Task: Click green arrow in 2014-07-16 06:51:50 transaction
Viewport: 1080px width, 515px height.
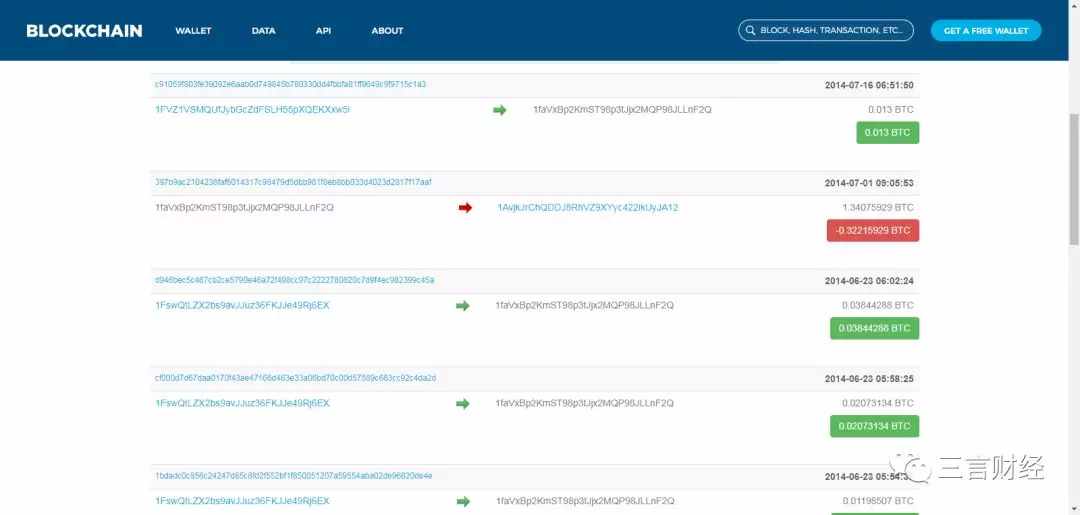Action: click(499, 110)
